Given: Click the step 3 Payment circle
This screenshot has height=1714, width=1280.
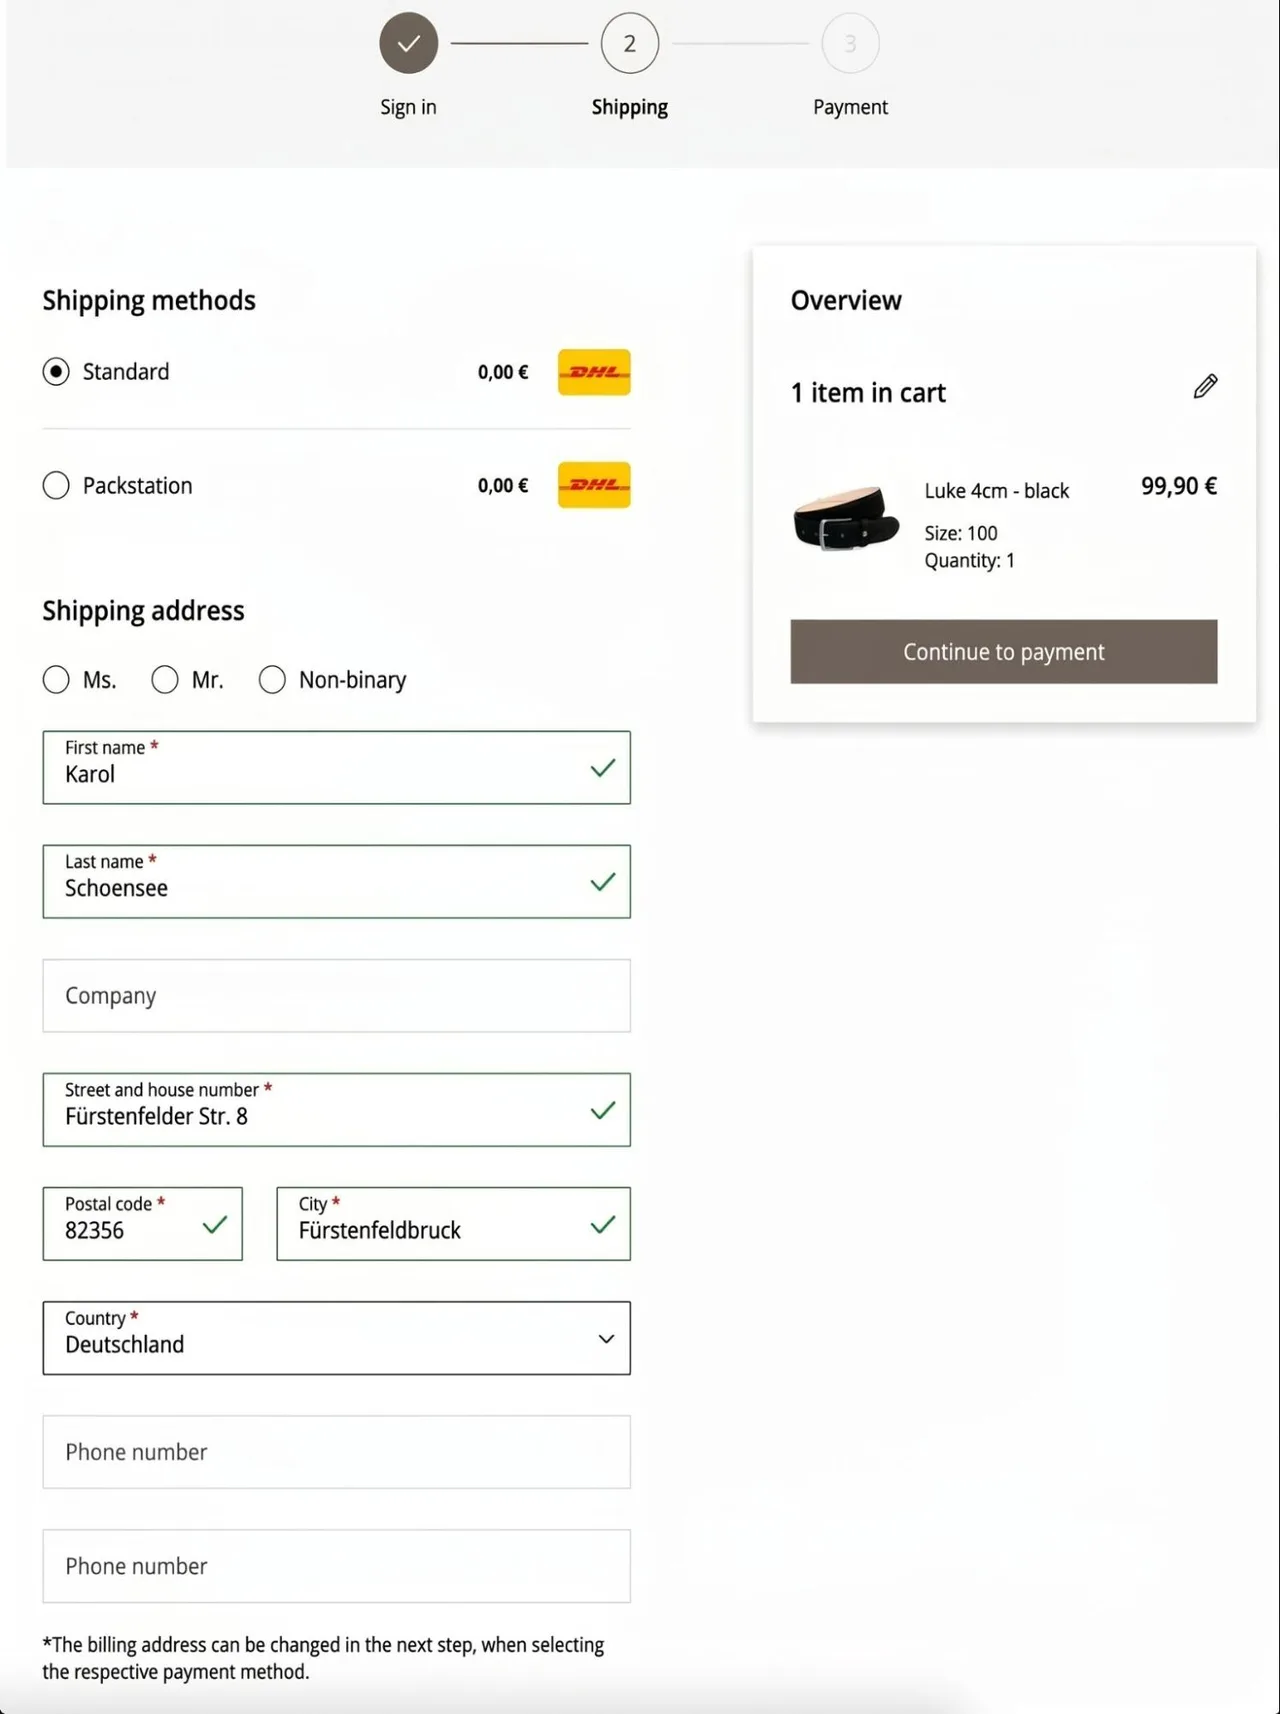Looking at the screenshot, I should click(x=850, y=43).
